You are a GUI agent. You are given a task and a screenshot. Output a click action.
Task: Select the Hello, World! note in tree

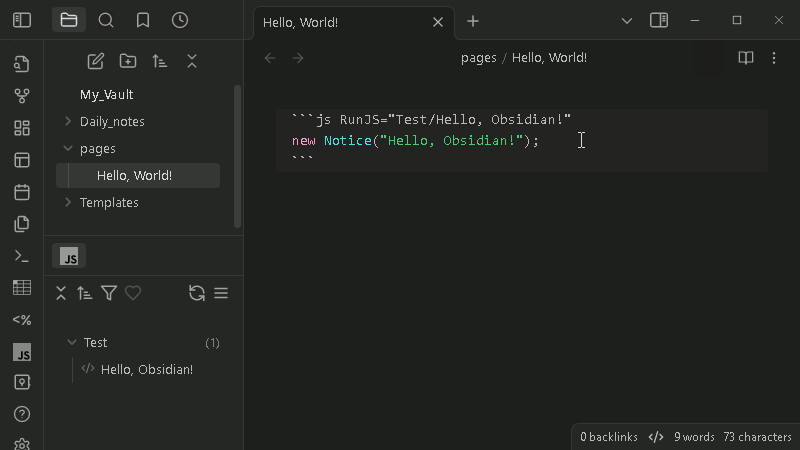click(138, 176)
